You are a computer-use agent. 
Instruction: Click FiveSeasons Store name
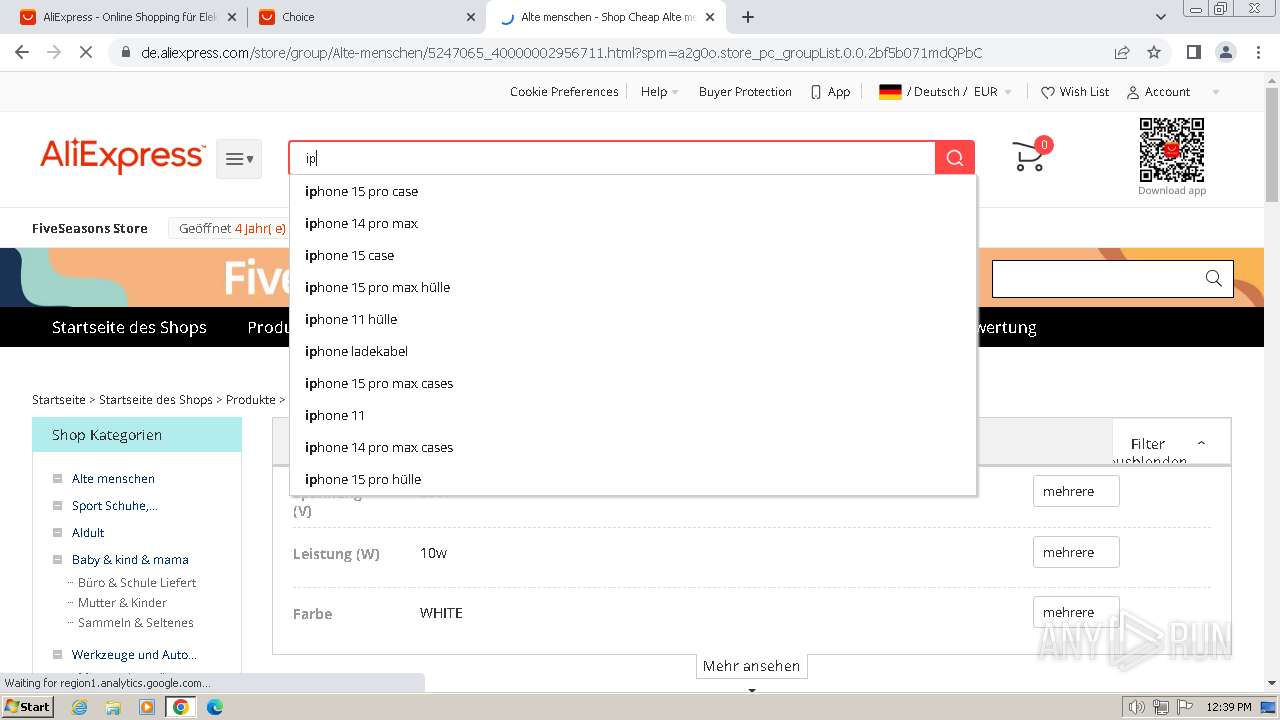pyautogui.click(x=90, y=228)
